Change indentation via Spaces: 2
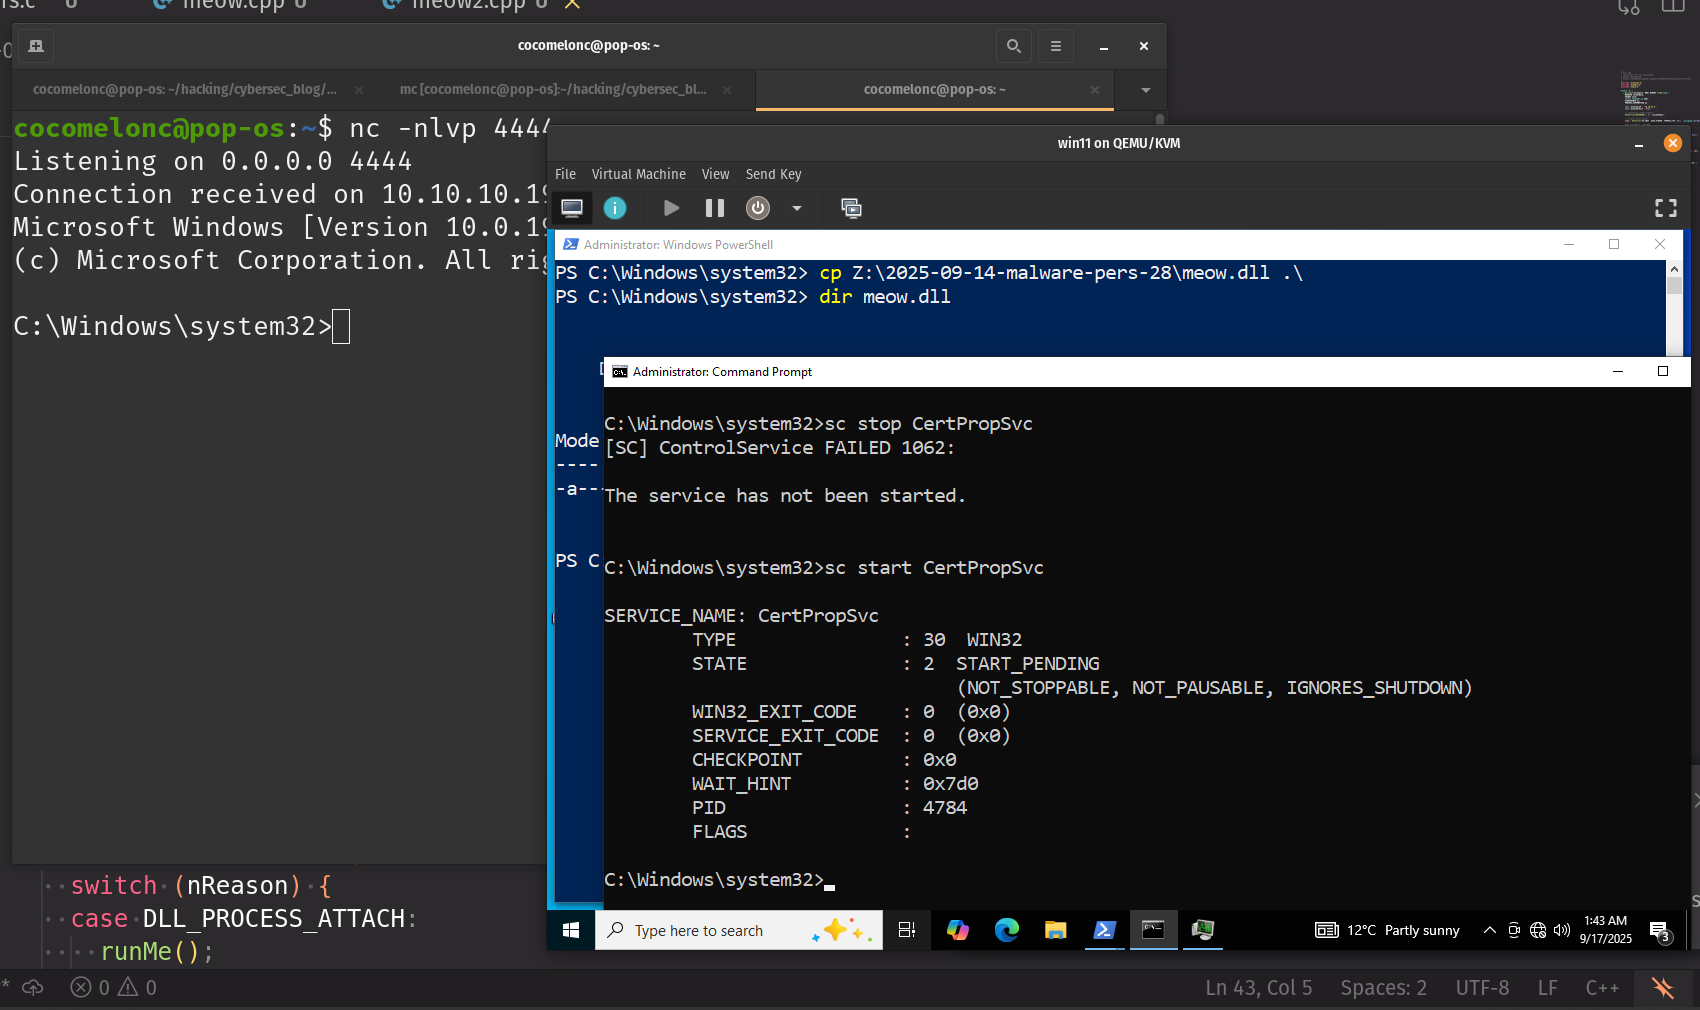This screenshot has width=1700, height=1010. [1384, 988]
